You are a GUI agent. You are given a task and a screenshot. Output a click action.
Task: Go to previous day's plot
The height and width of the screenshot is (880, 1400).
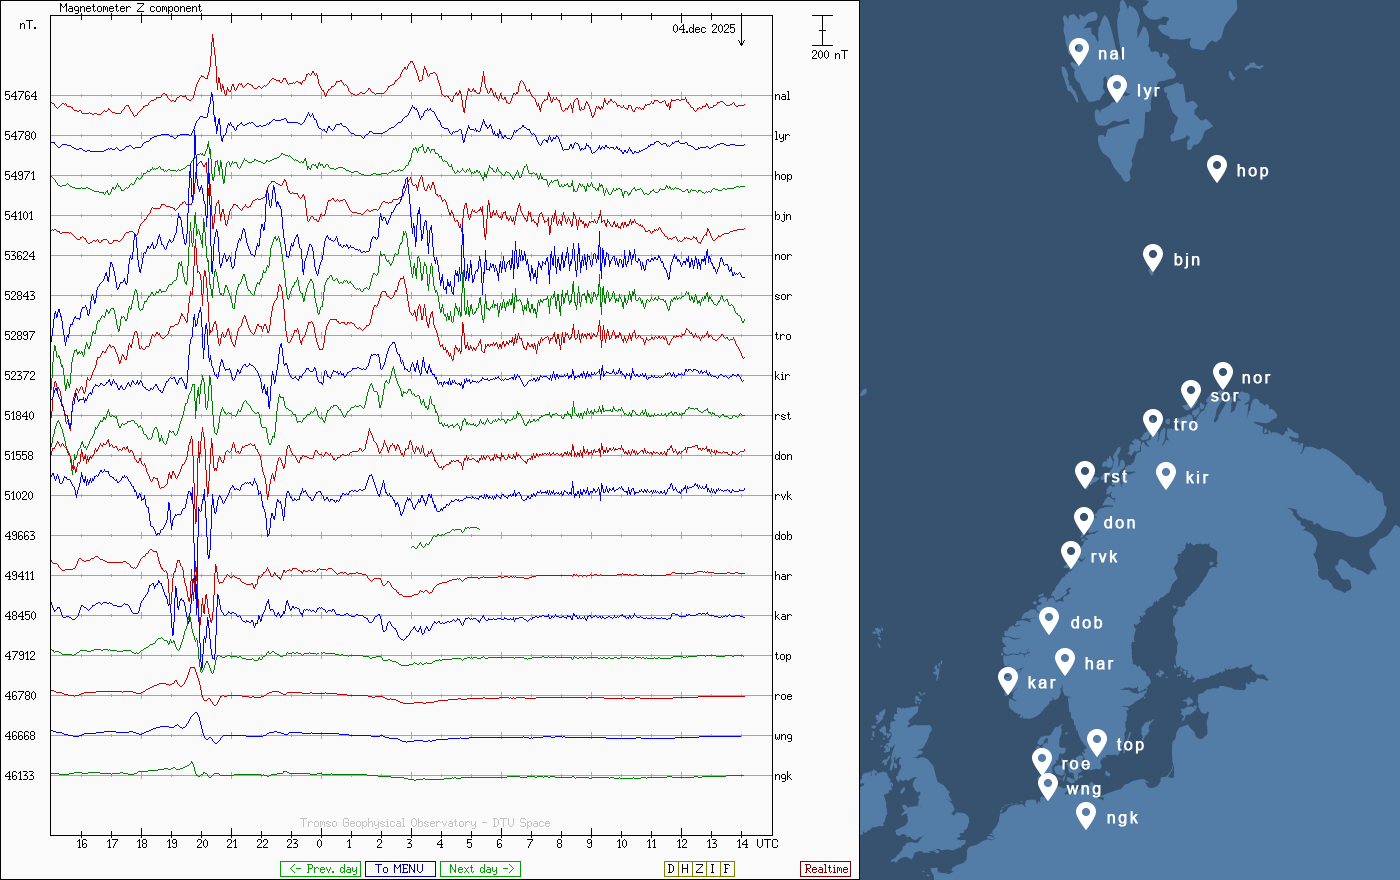point(320,869)
